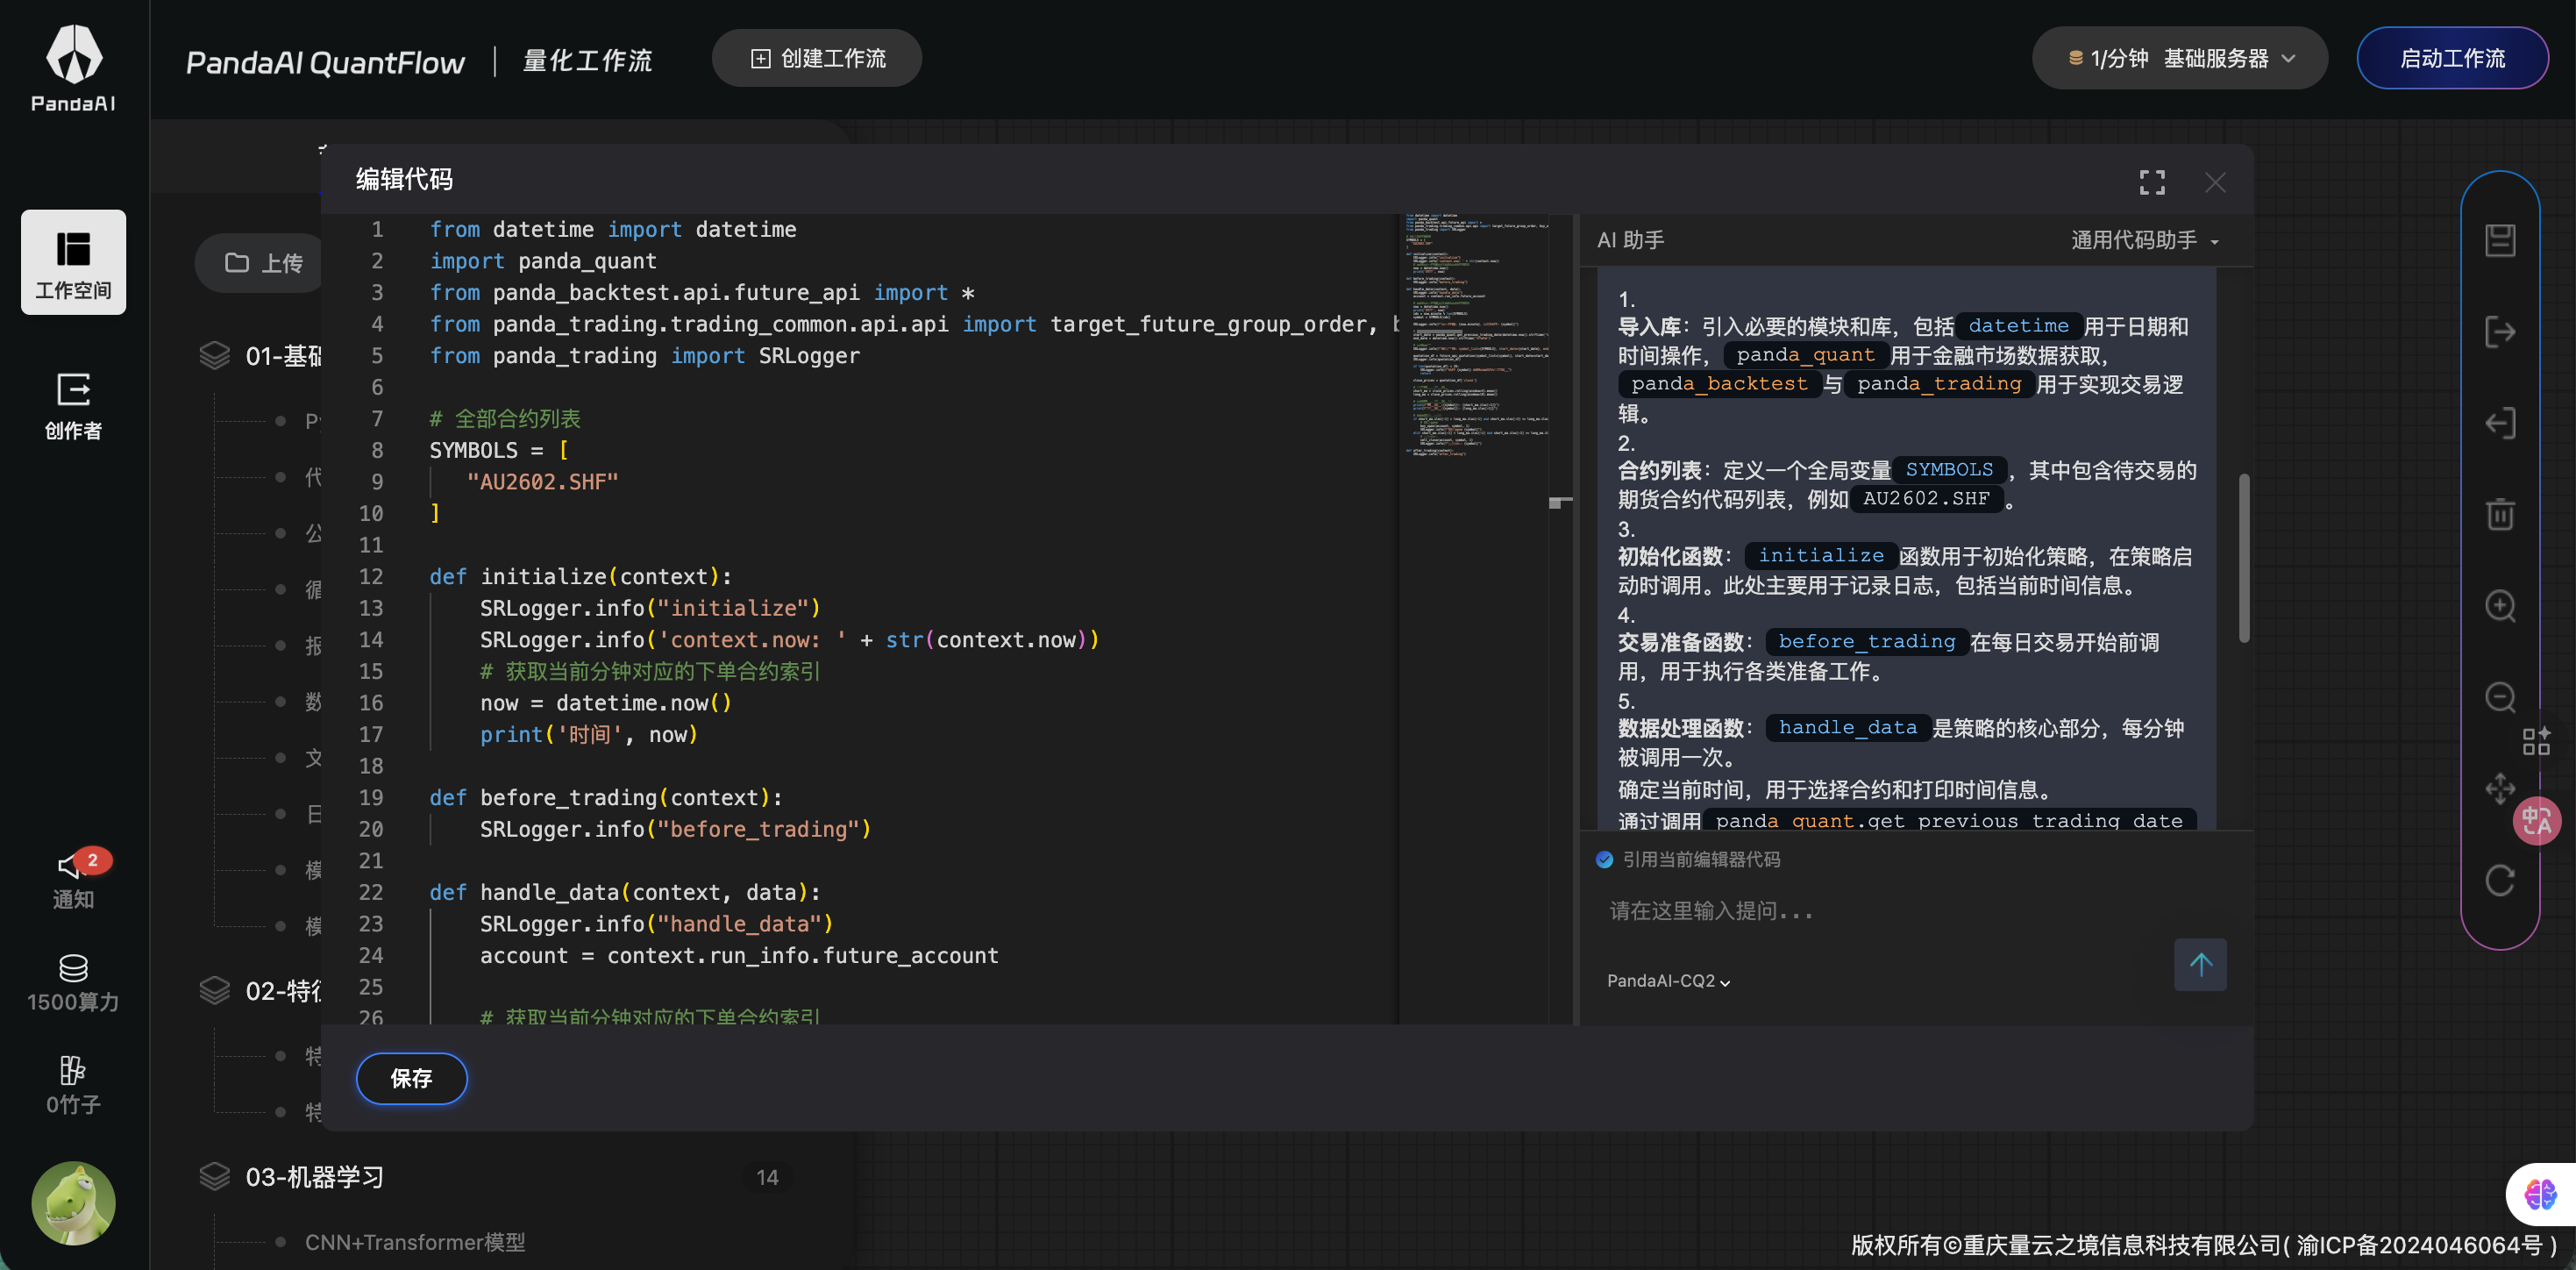Click the trash delete icon in right toolbar
Image resolution: width=2576 pixels, height=1270 pixels.
click(x=2499, y=514)
